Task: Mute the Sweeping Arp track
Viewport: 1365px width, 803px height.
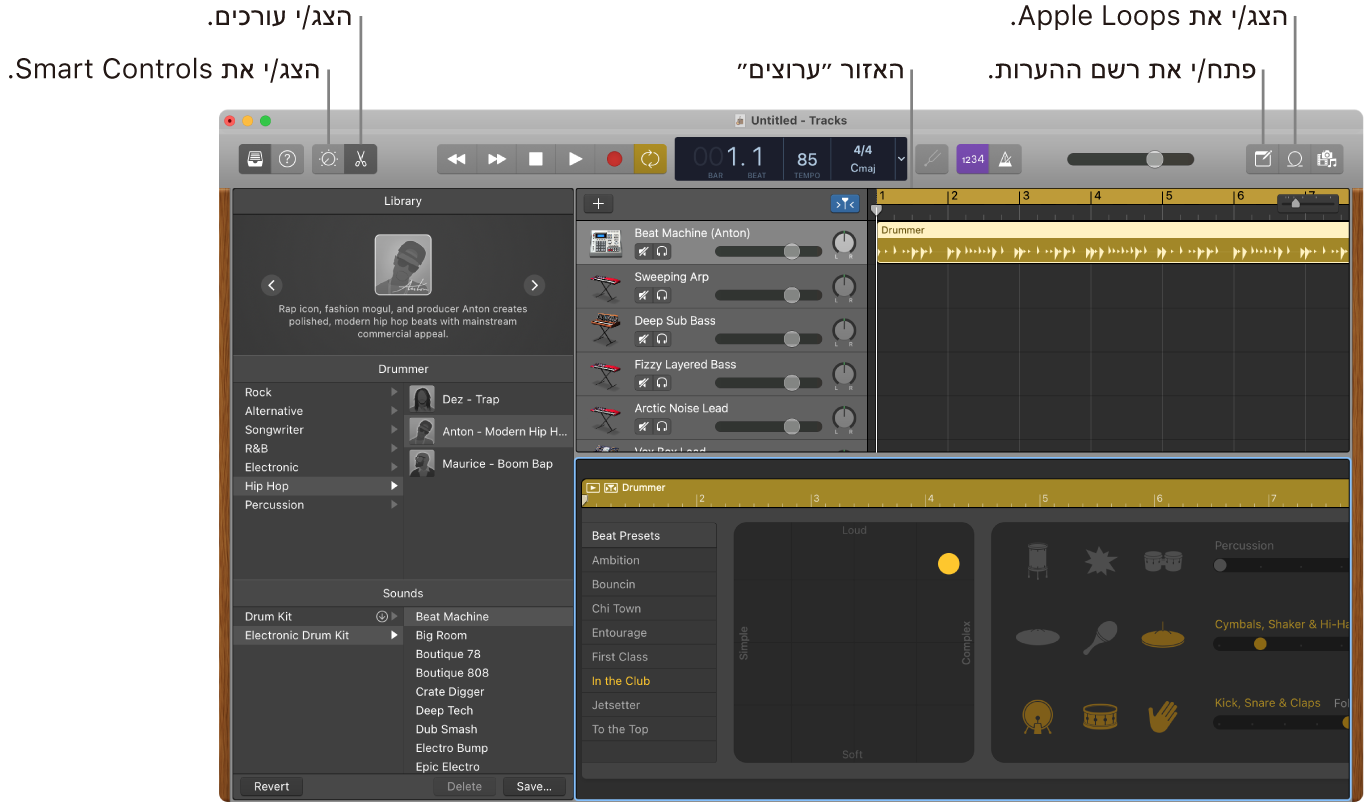Action: 643,295
